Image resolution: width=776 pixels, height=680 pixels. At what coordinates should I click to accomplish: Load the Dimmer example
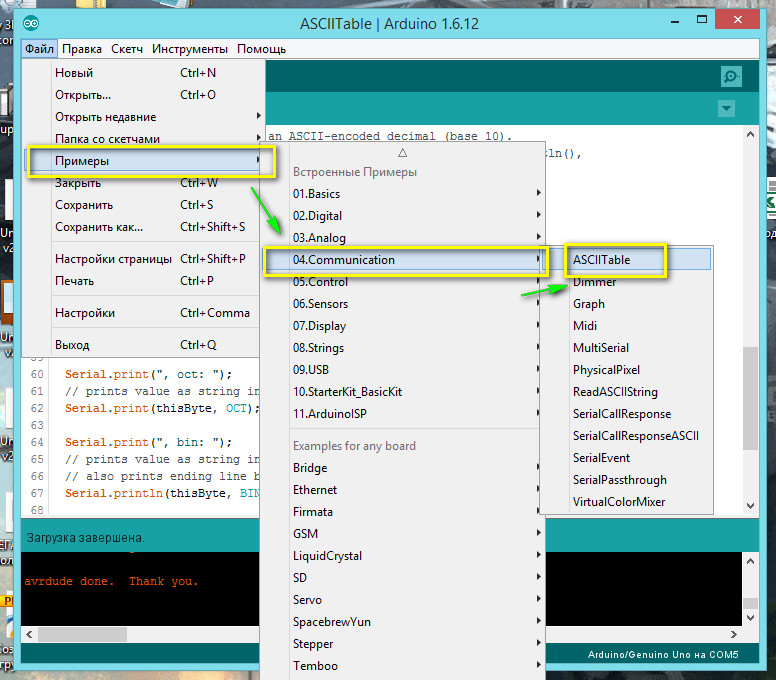[x=627, y=282]
